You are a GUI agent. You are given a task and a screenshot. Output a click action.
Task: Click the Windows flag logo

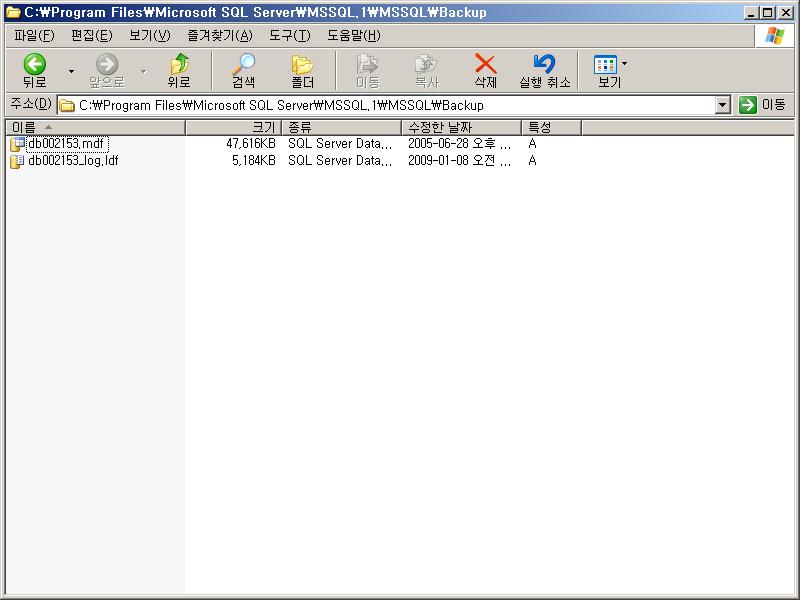coord(774,36)
